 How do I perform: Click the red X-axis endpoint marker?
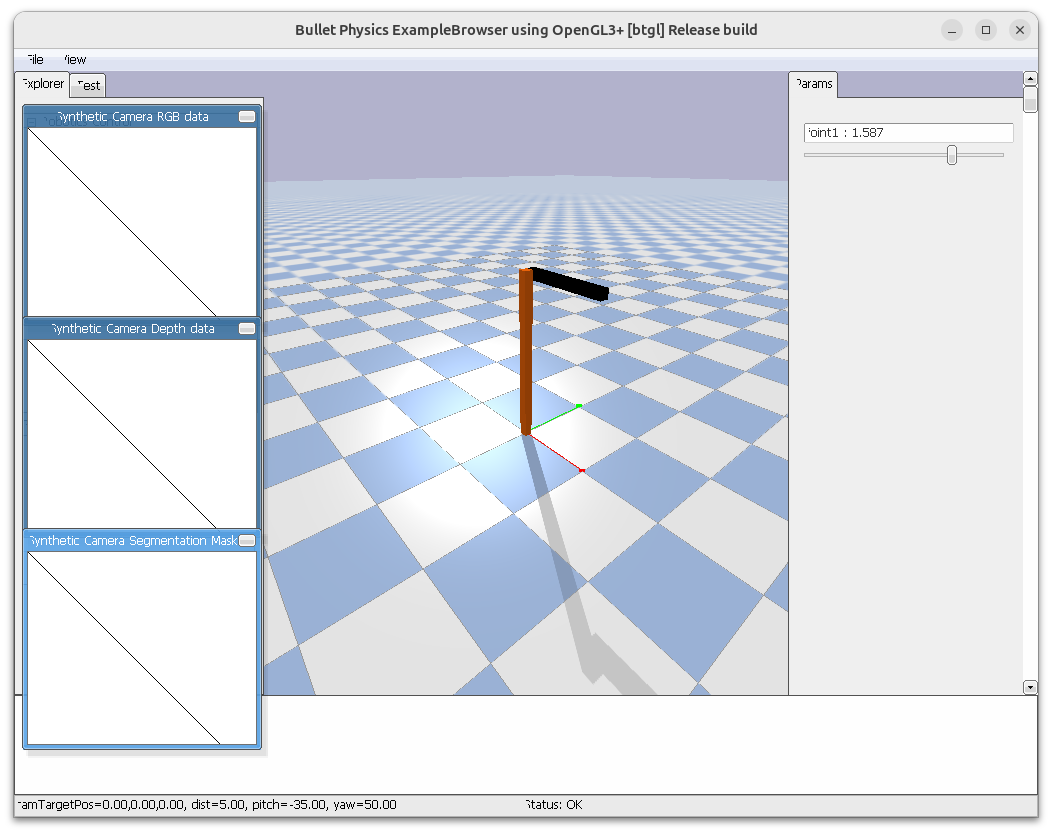point(582,470)
